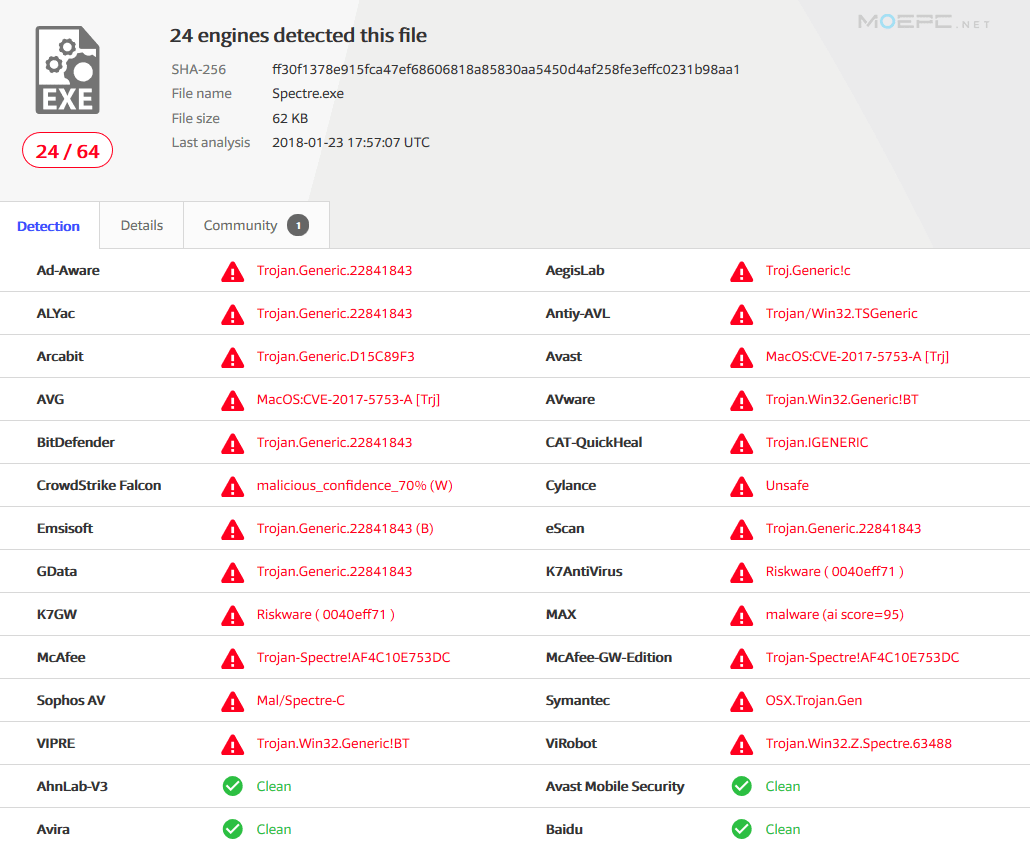This screenshot has height=847, width=1030.
Task: Click the '24 engines detected this file' heading
Action: click(x=298, y=35)
